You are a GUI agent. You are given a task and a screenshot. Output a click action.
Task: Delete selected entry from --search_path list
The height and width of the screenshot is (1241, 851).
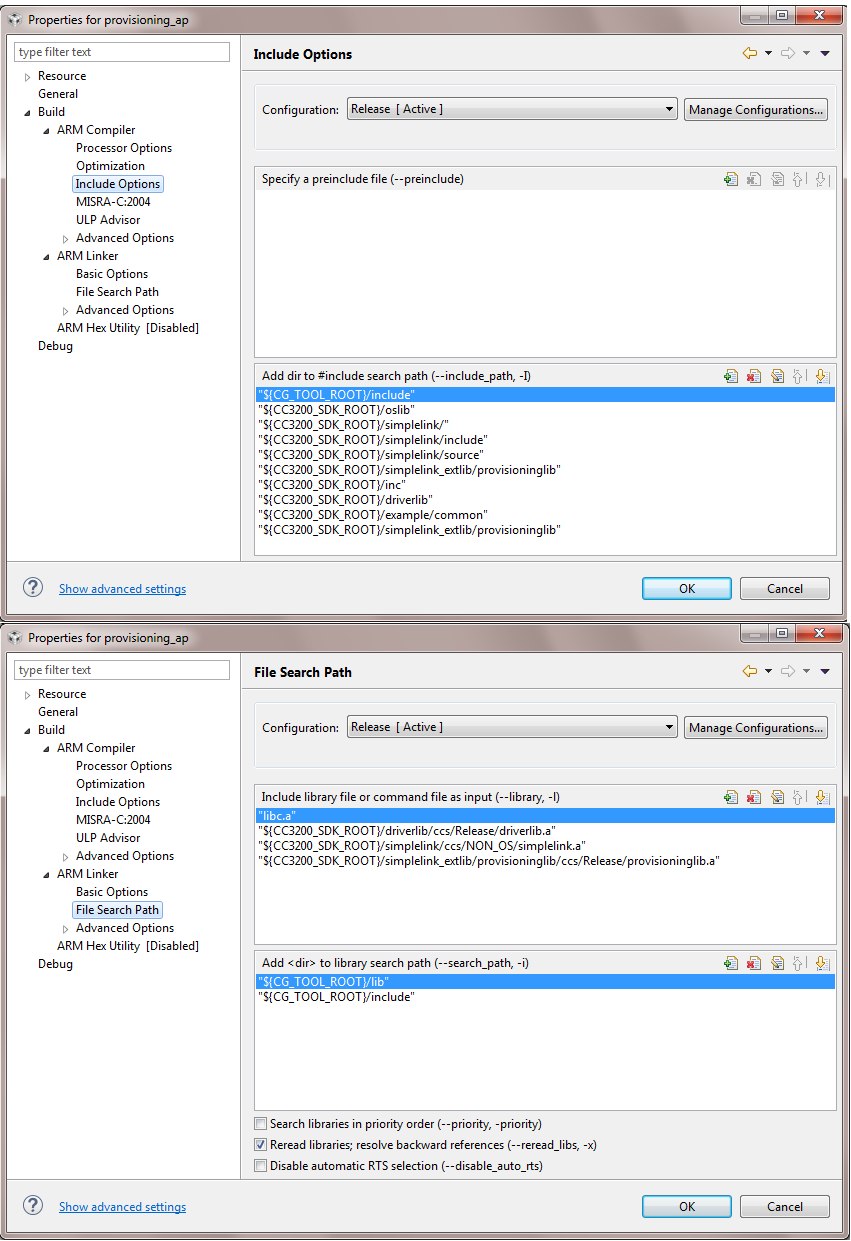coord(754,963)
